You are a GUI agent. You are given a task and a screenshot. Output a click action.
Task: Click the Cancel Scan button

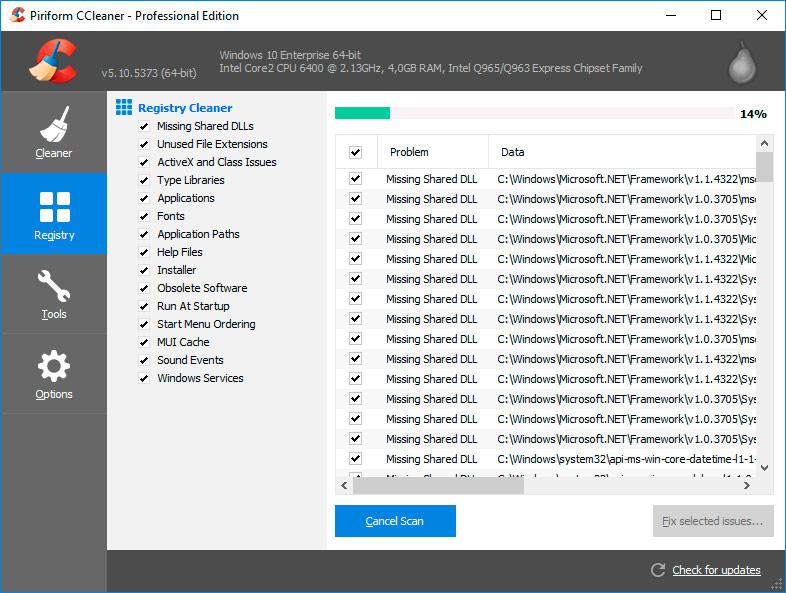395,521
